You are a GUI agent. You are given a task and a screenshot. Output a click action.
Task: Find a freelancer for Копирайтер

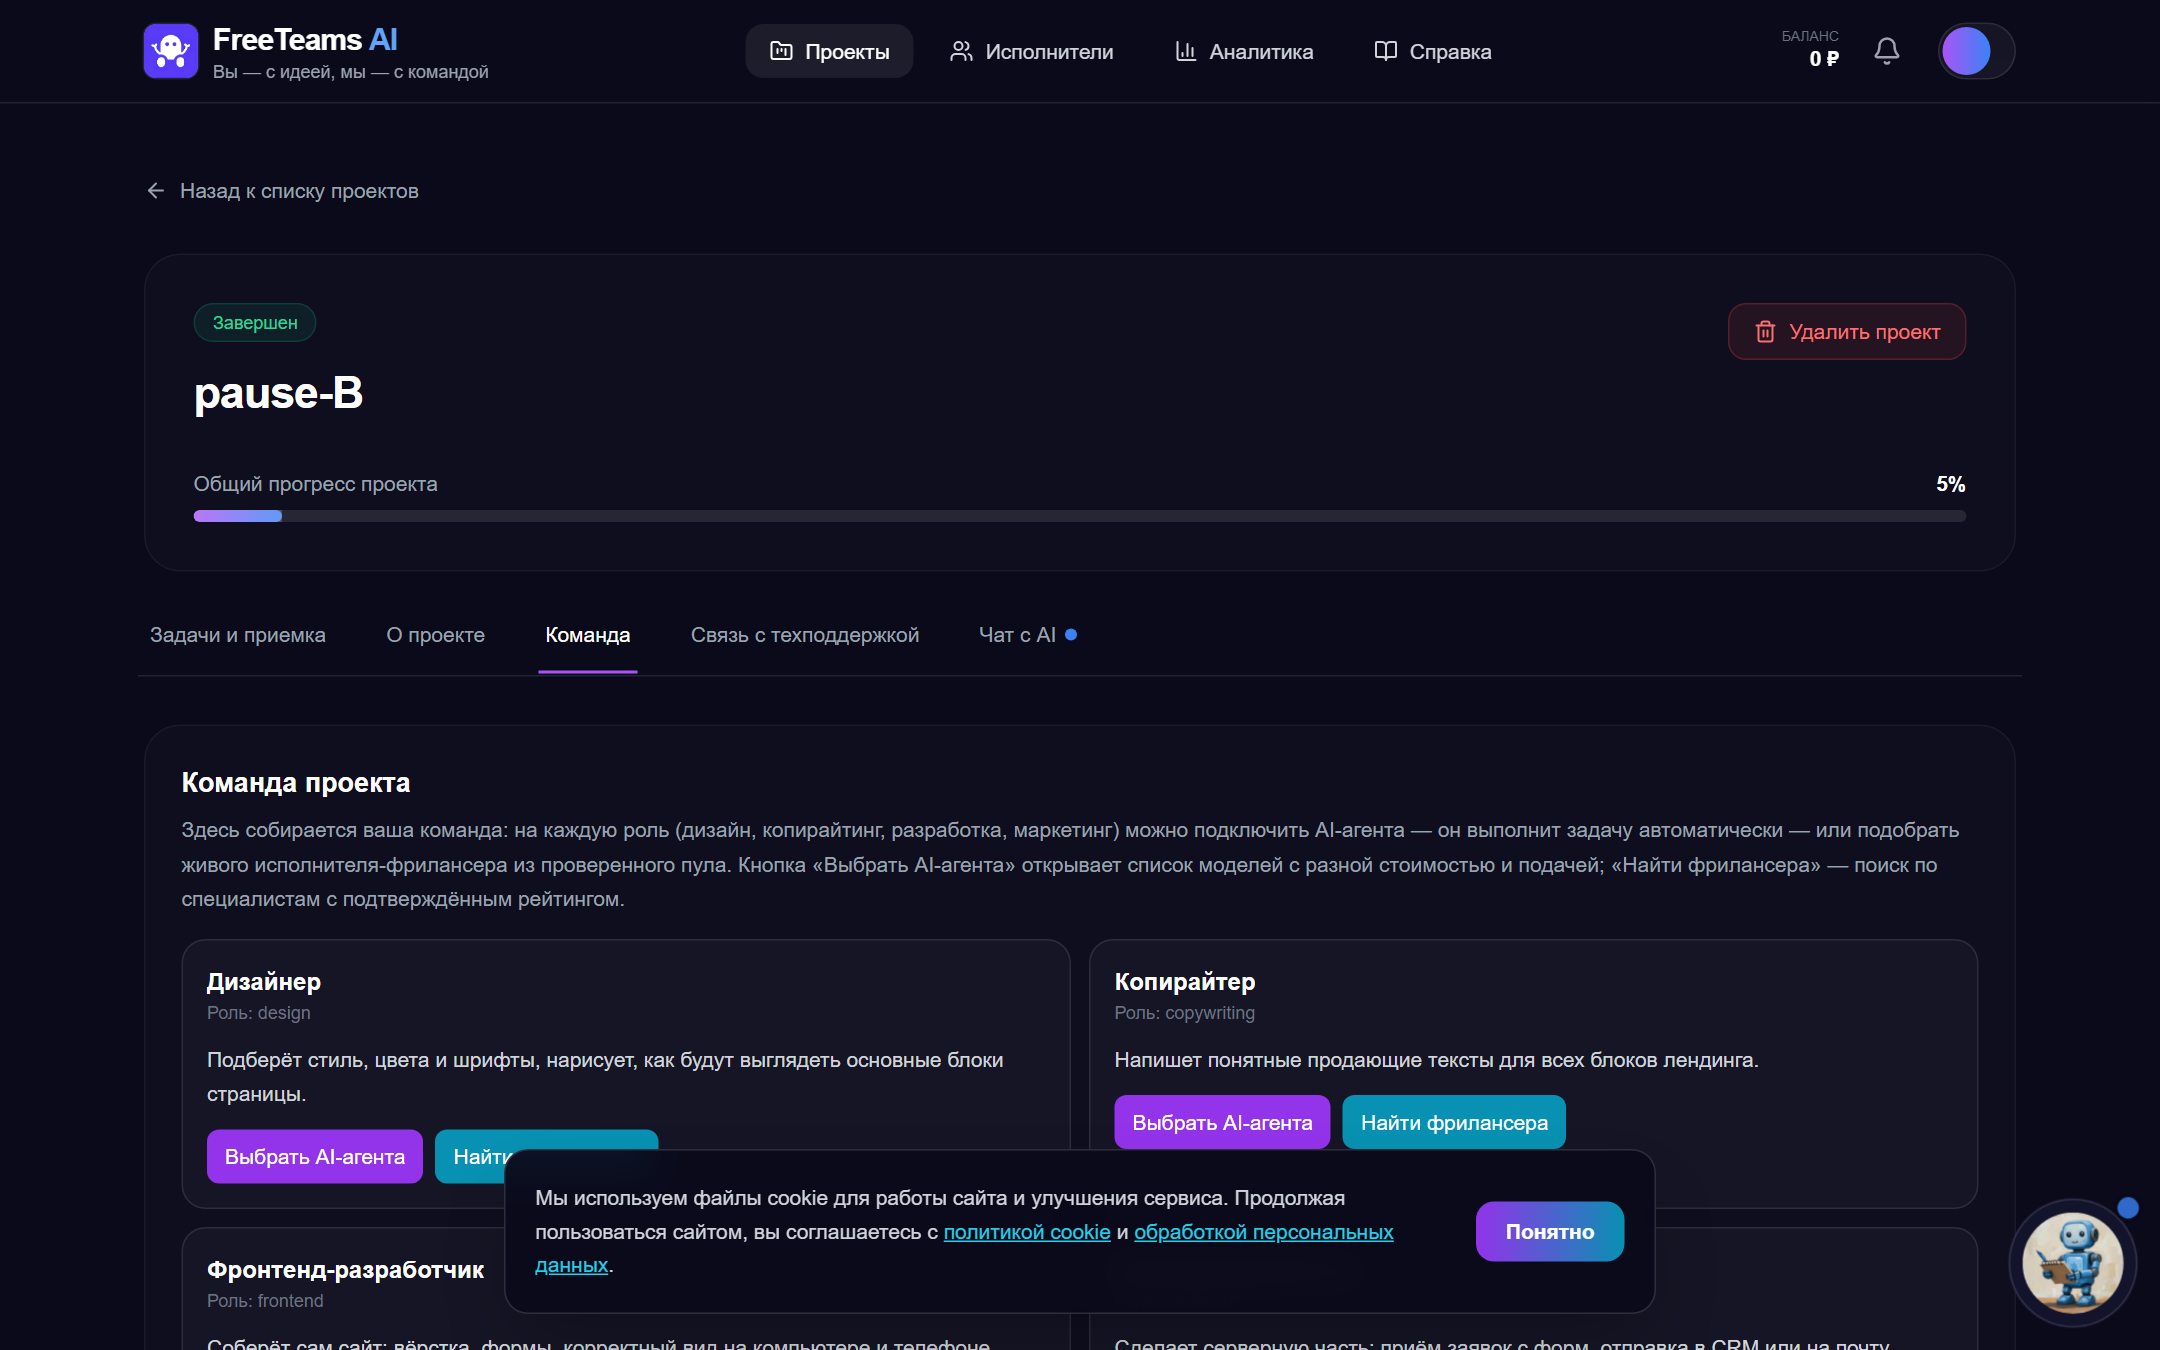1454,1123
